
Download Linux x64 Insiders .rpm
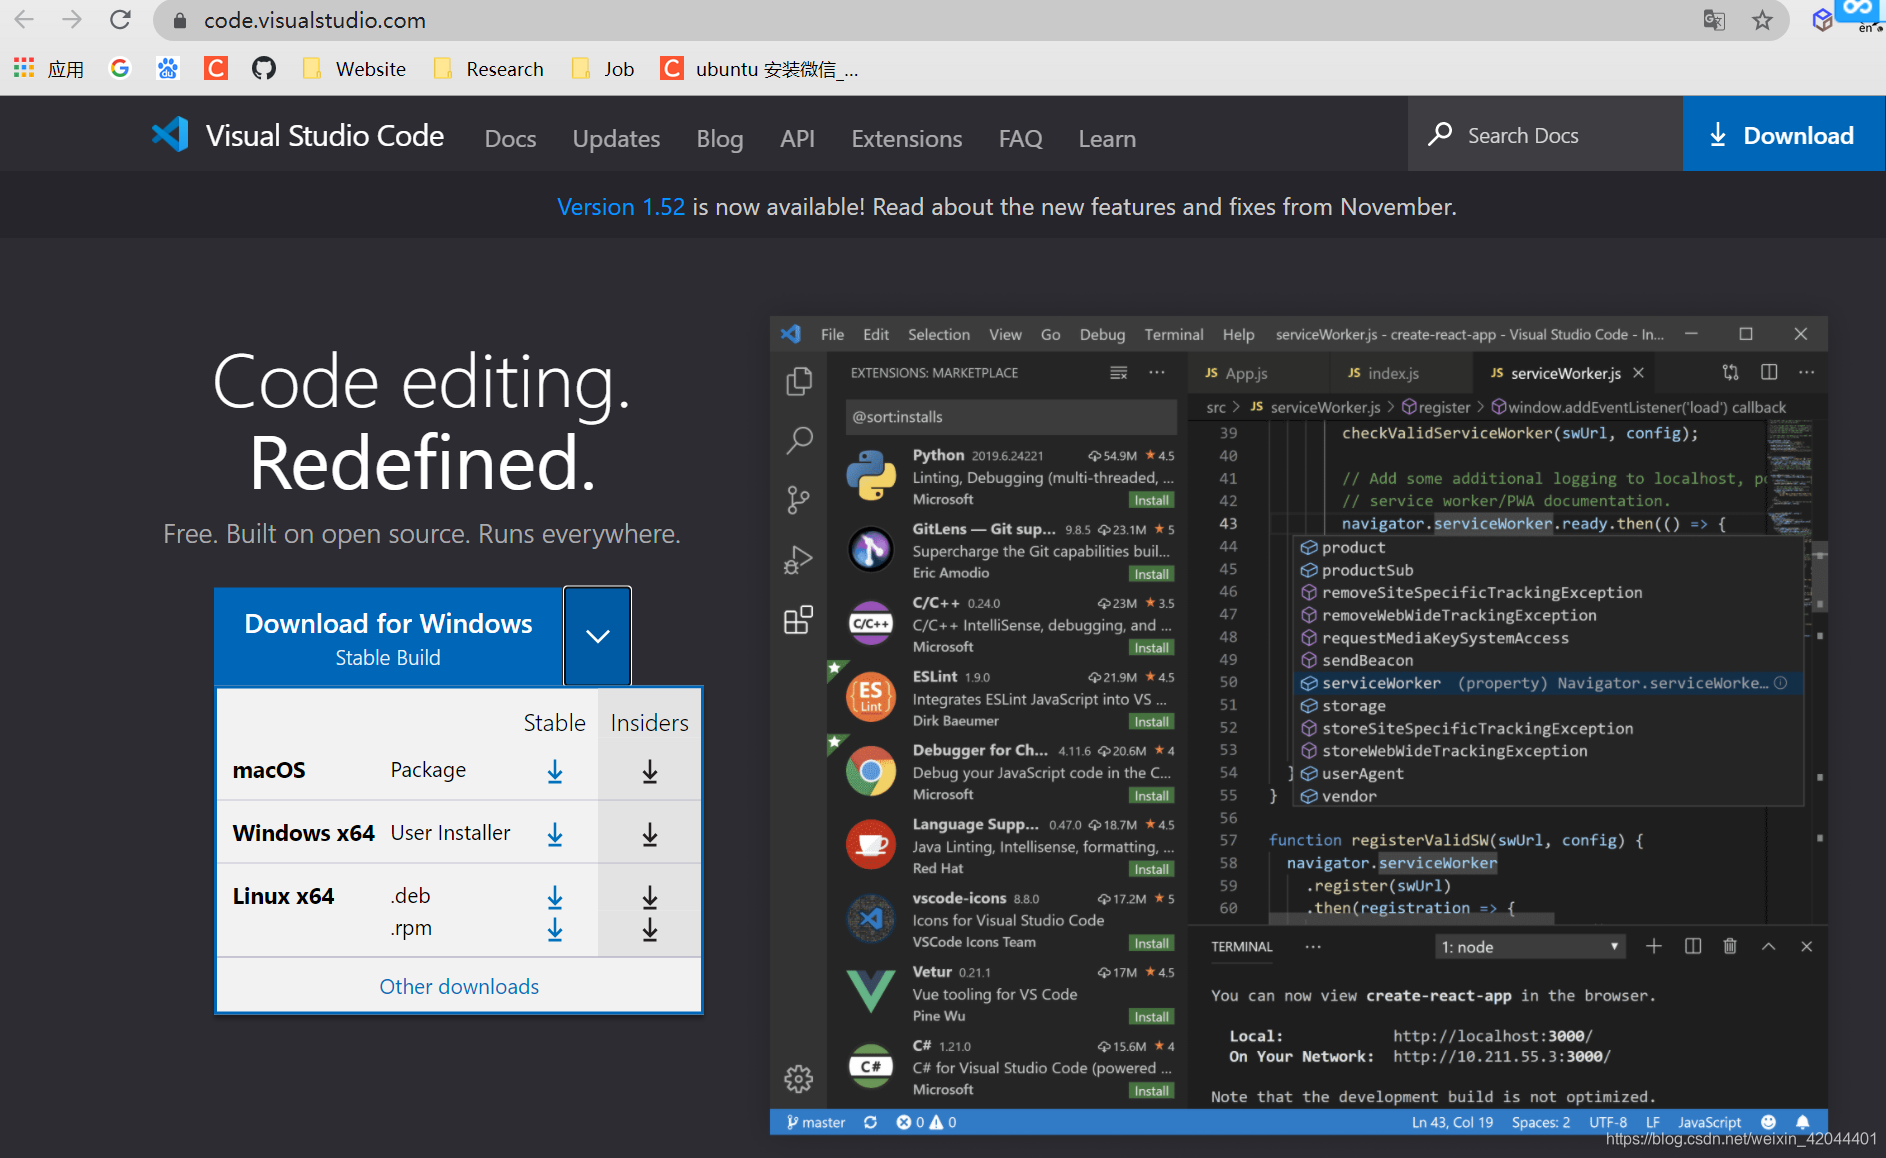(x=650, y=929)
